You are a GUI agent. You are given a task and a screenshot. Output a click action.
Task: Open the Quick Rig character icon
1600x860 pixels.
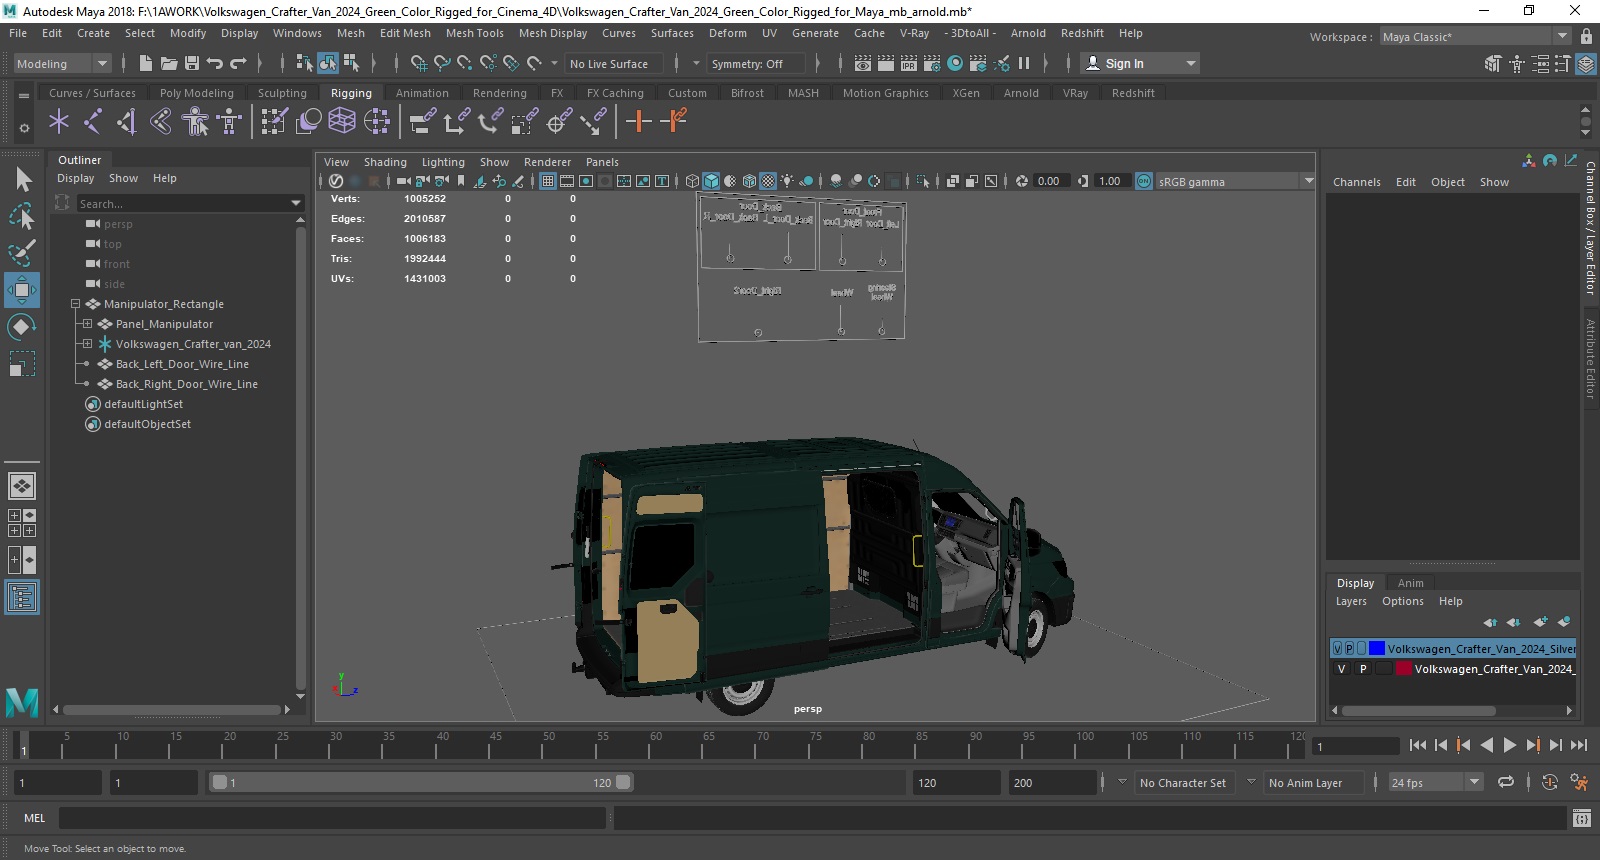coord(195,122)
